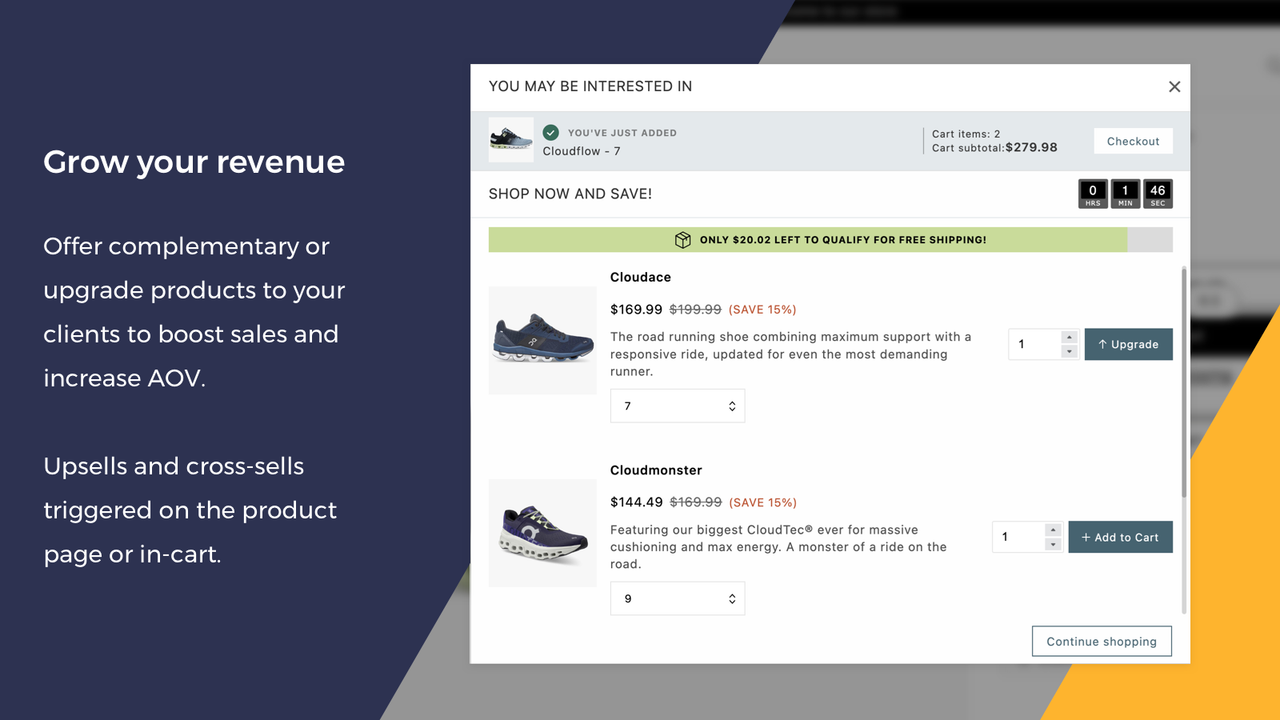Click the SEC countdown timer box
Viewport: 1280px width, 720px height.
coord(1157,193)
